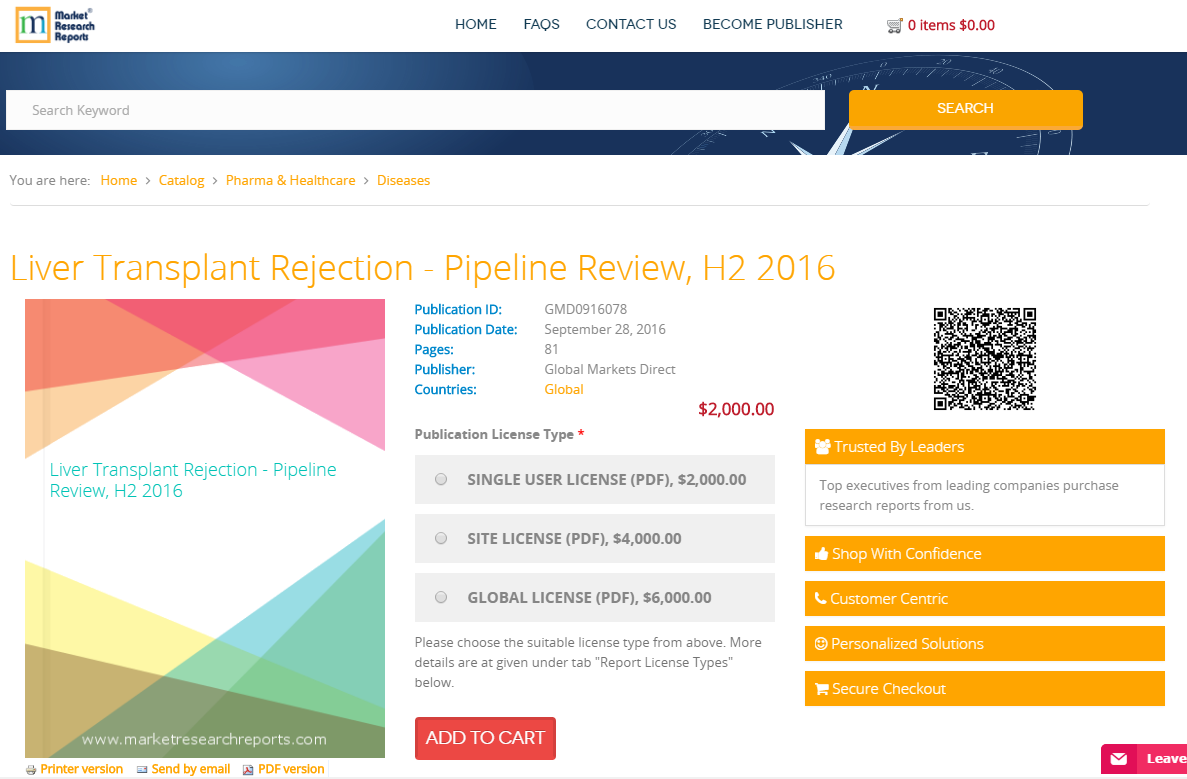The image size is (1187, 779).
Task: Open the FAQS menu item
Action: (541, 24)
